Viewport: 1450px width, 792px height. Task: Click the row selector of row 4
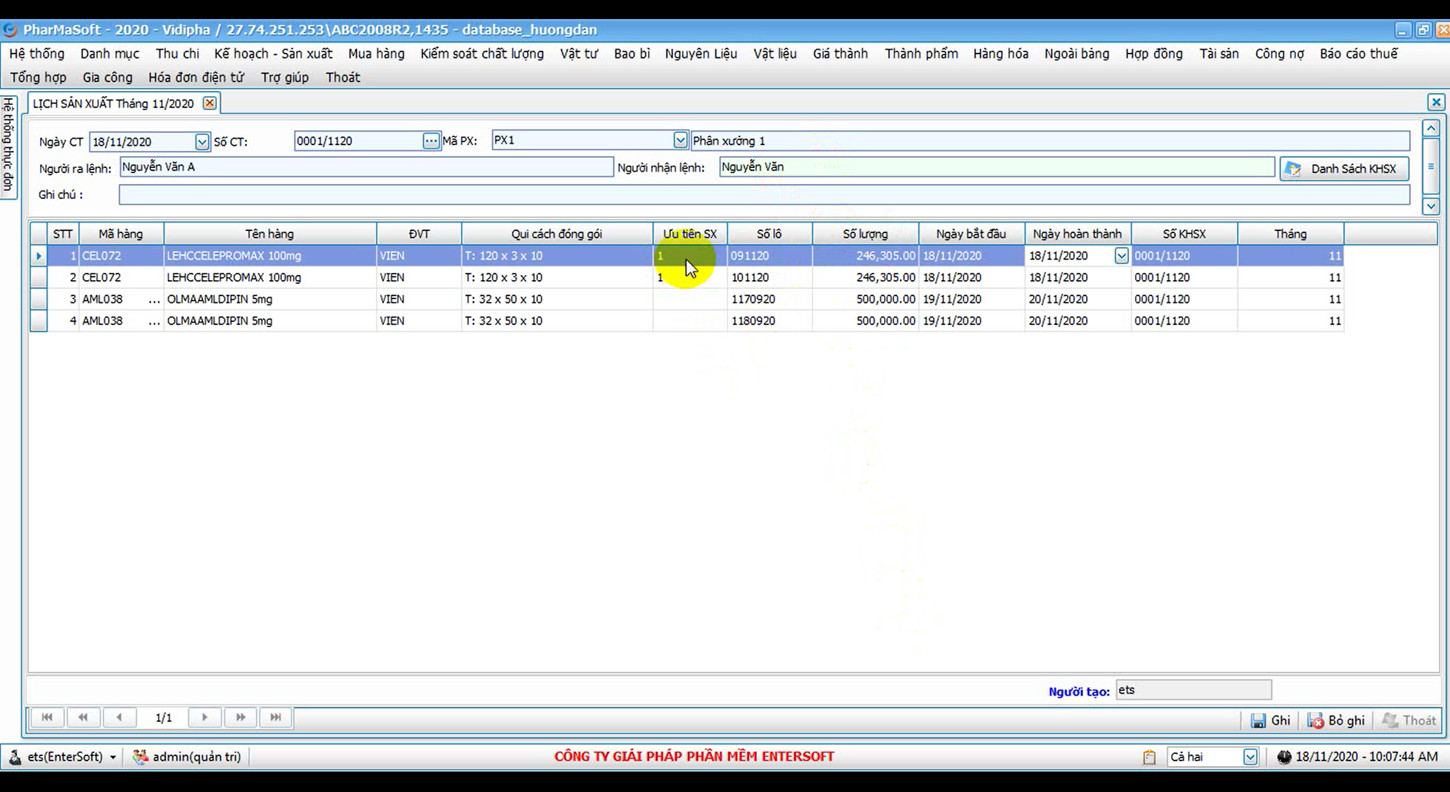pos(37,320)
